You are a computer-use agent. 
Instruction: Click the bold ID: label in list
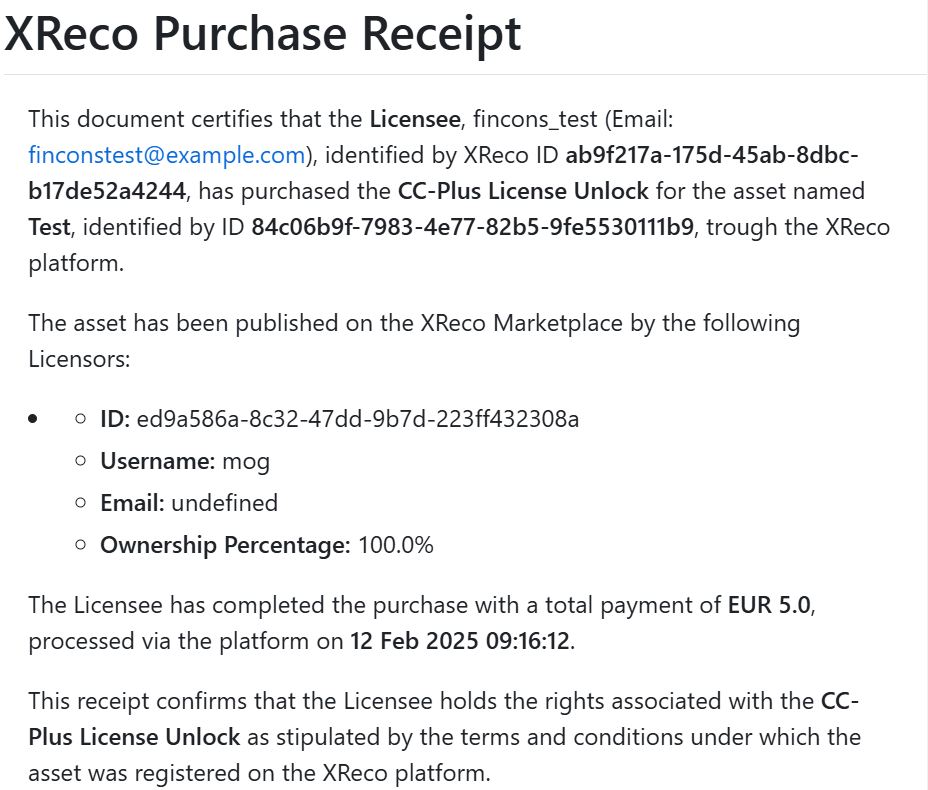pos(115,419)
